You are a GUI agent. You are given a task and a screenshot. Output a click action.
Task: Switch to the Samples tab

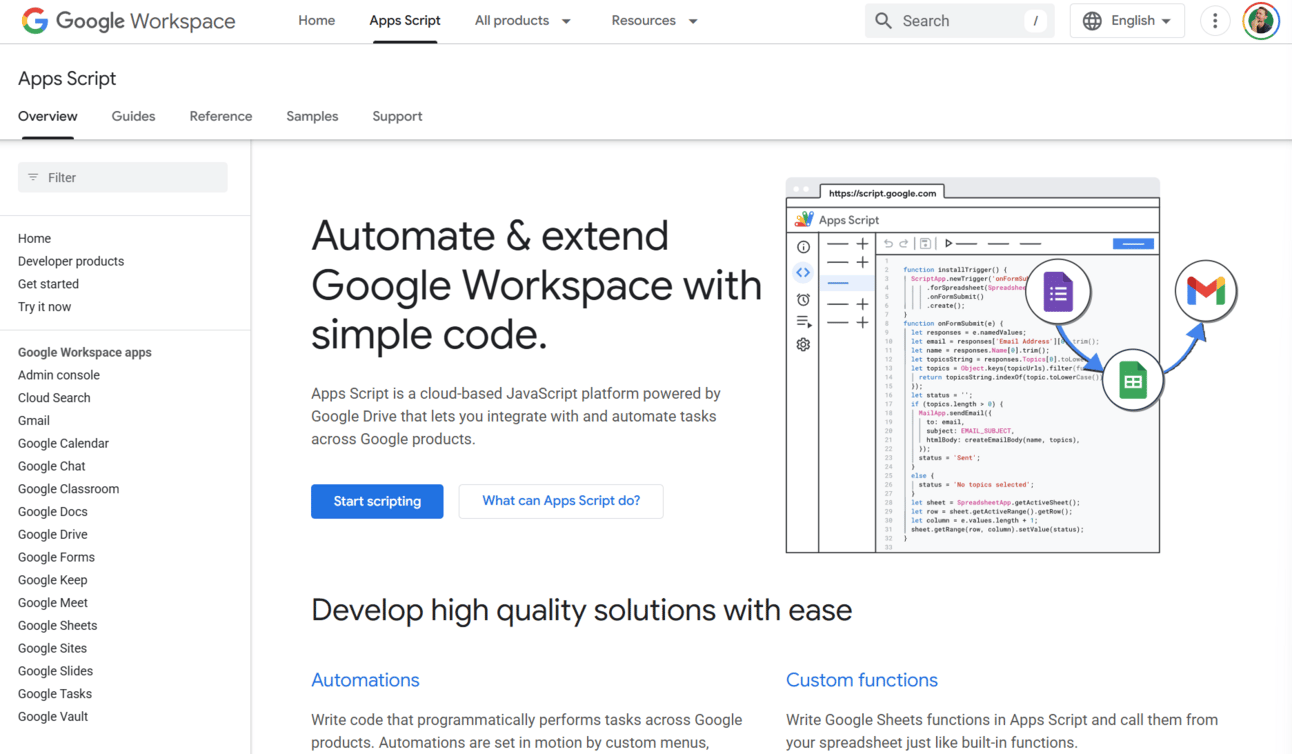point(312,116)
